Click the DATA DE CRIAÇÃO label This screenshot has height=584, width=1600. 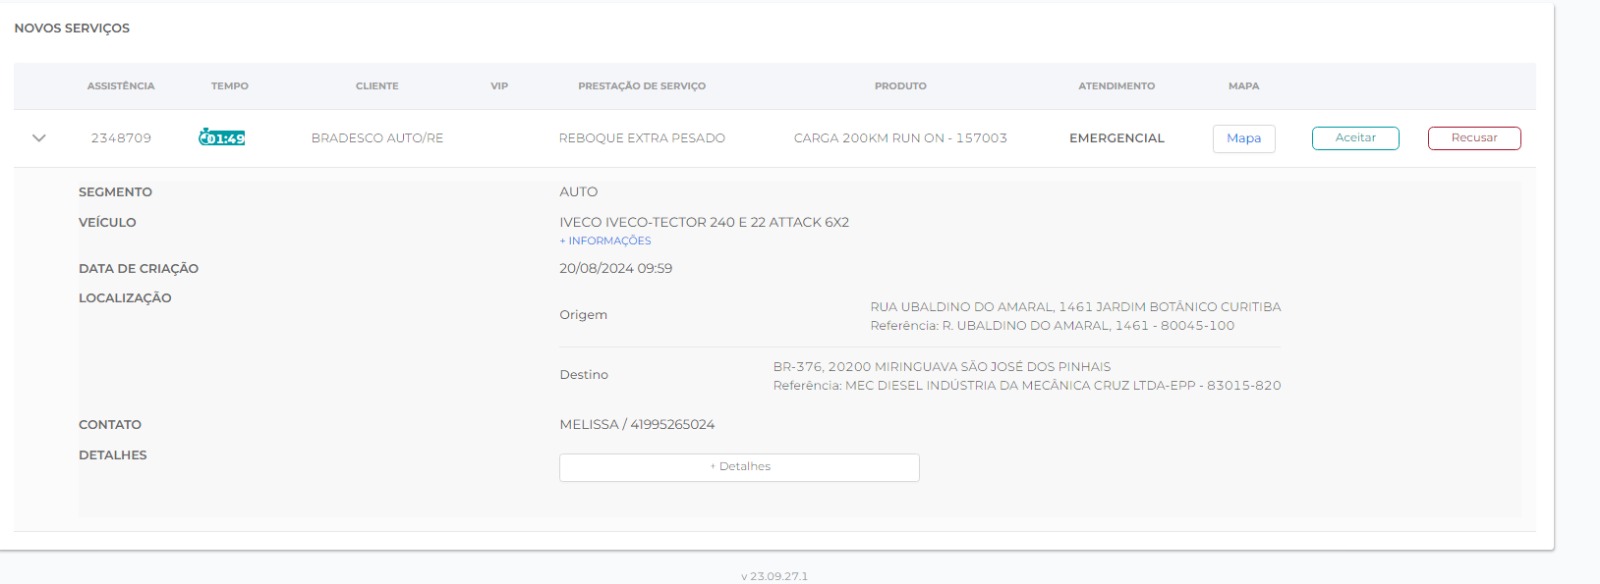click(139, 268)
